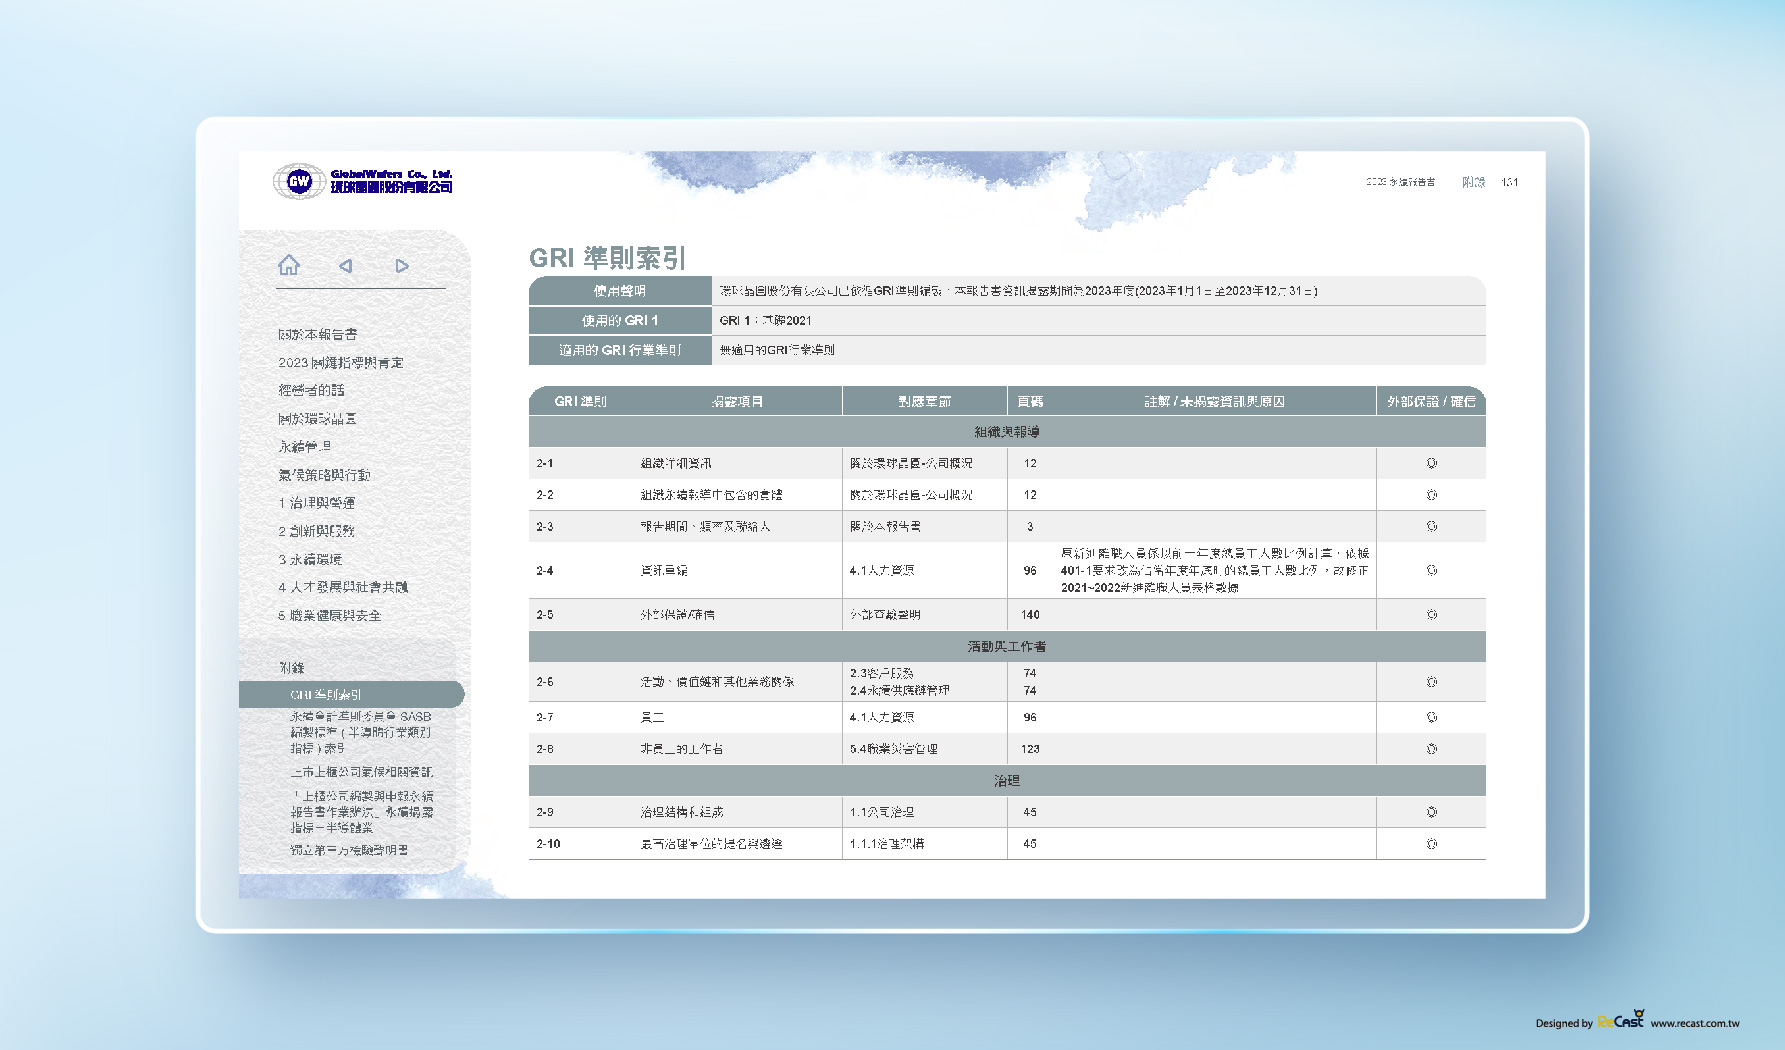Click the www.recast.com.tw credit link

pos(1695,1023)
